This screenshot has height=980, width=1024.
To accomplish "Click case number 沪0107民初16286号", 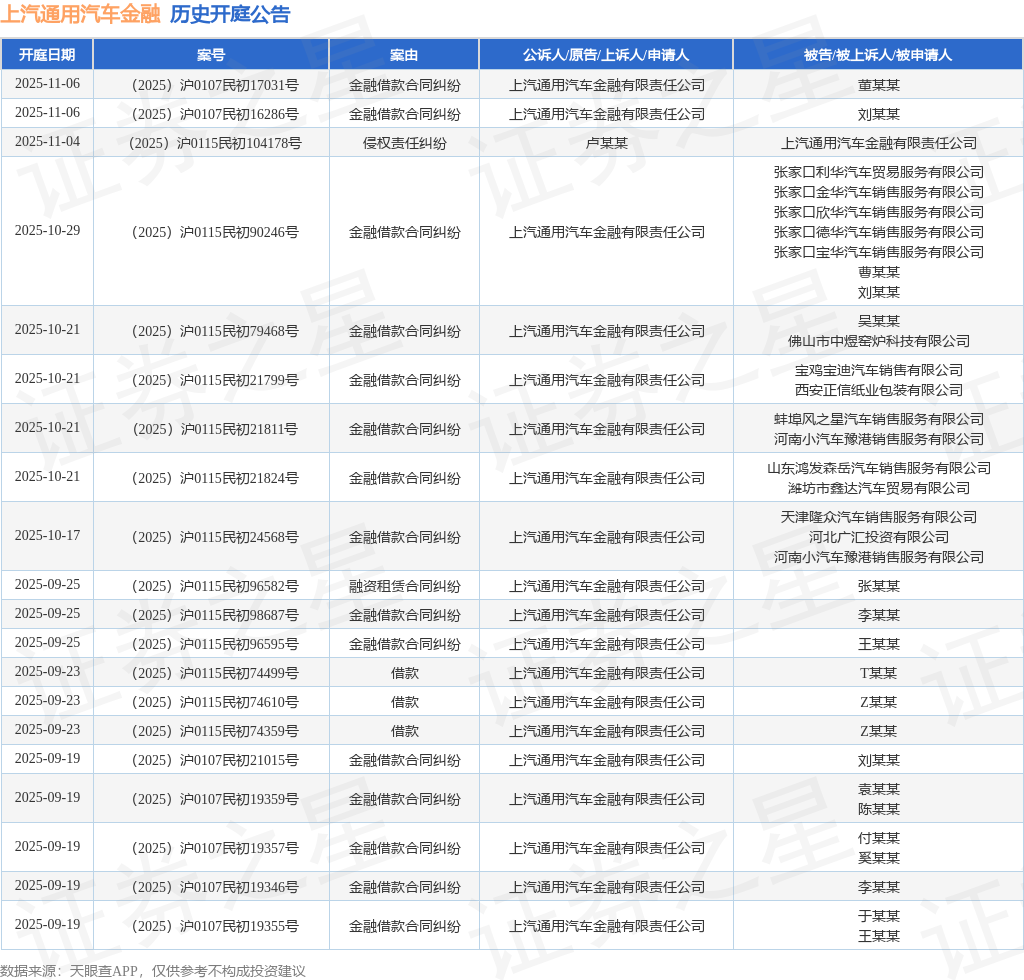I will [215, 114].
